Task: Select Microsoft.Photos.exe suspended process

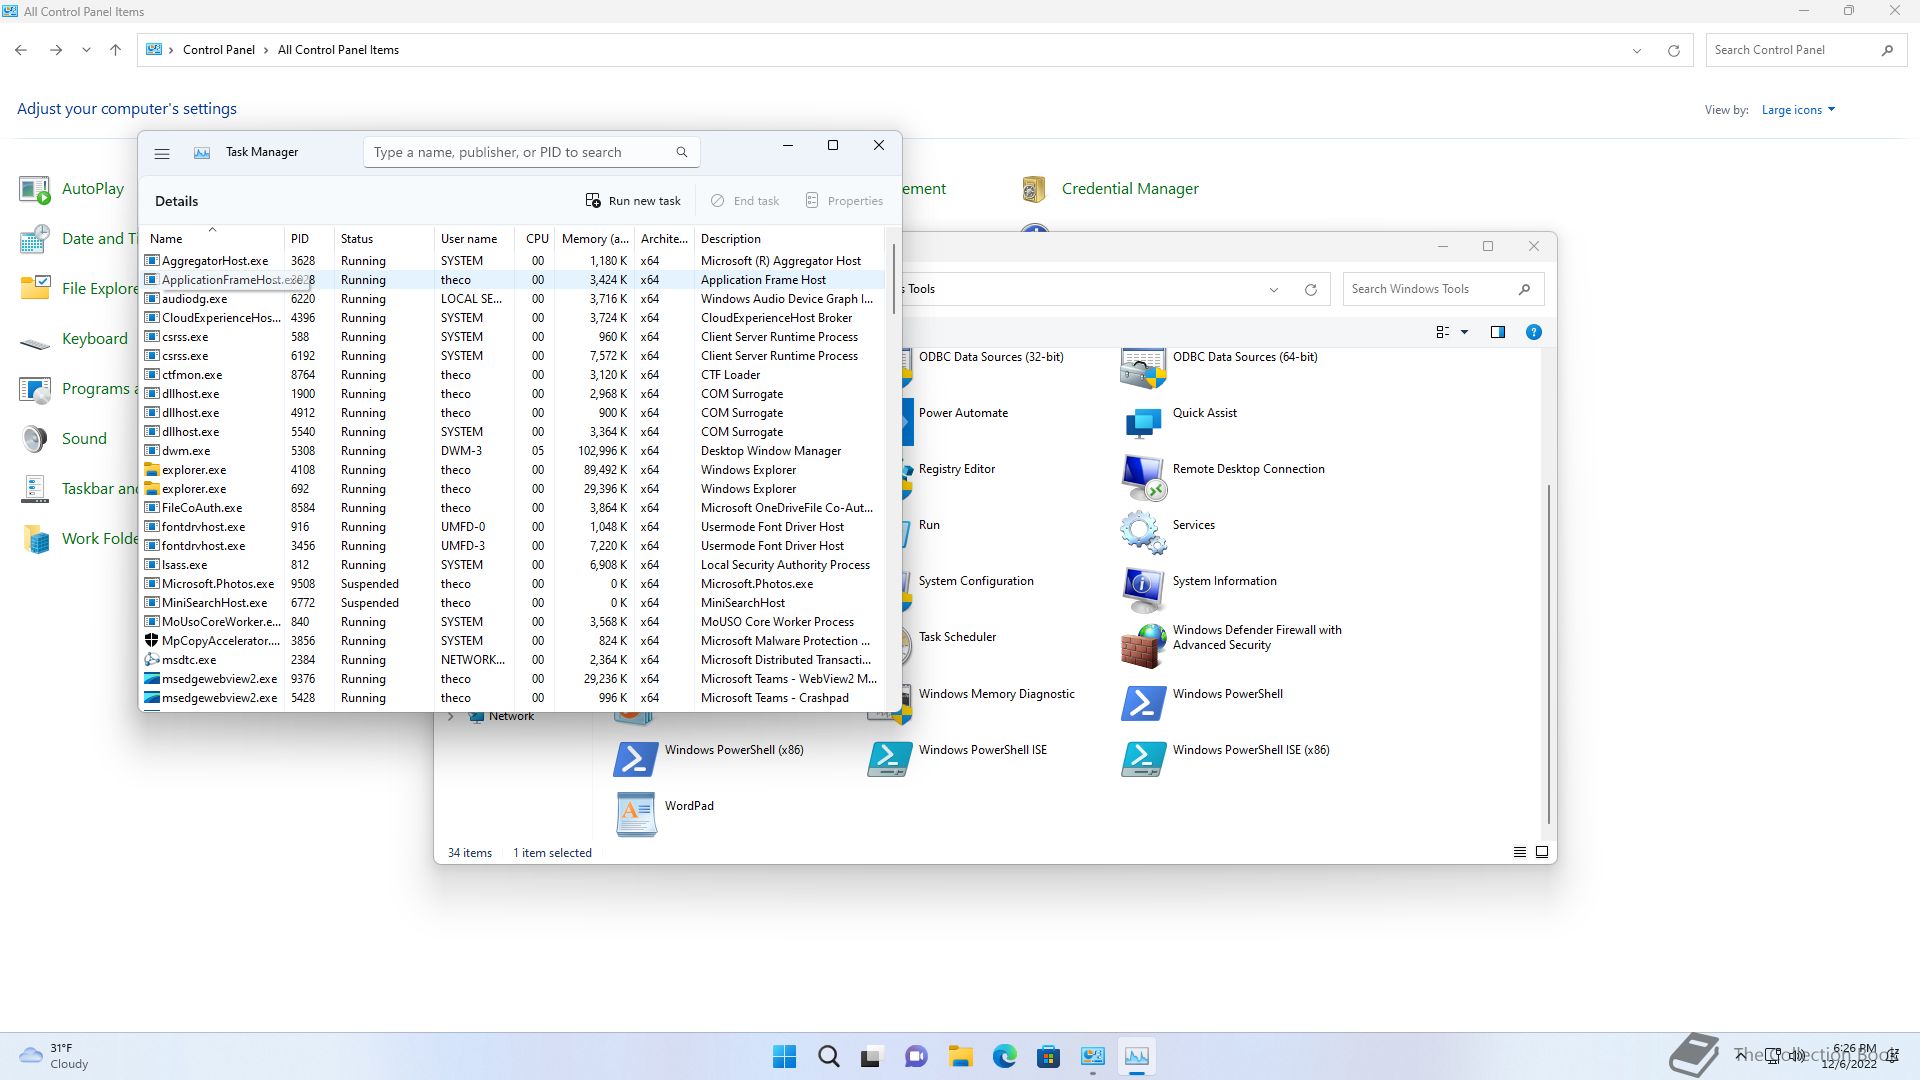Action: 512,584
